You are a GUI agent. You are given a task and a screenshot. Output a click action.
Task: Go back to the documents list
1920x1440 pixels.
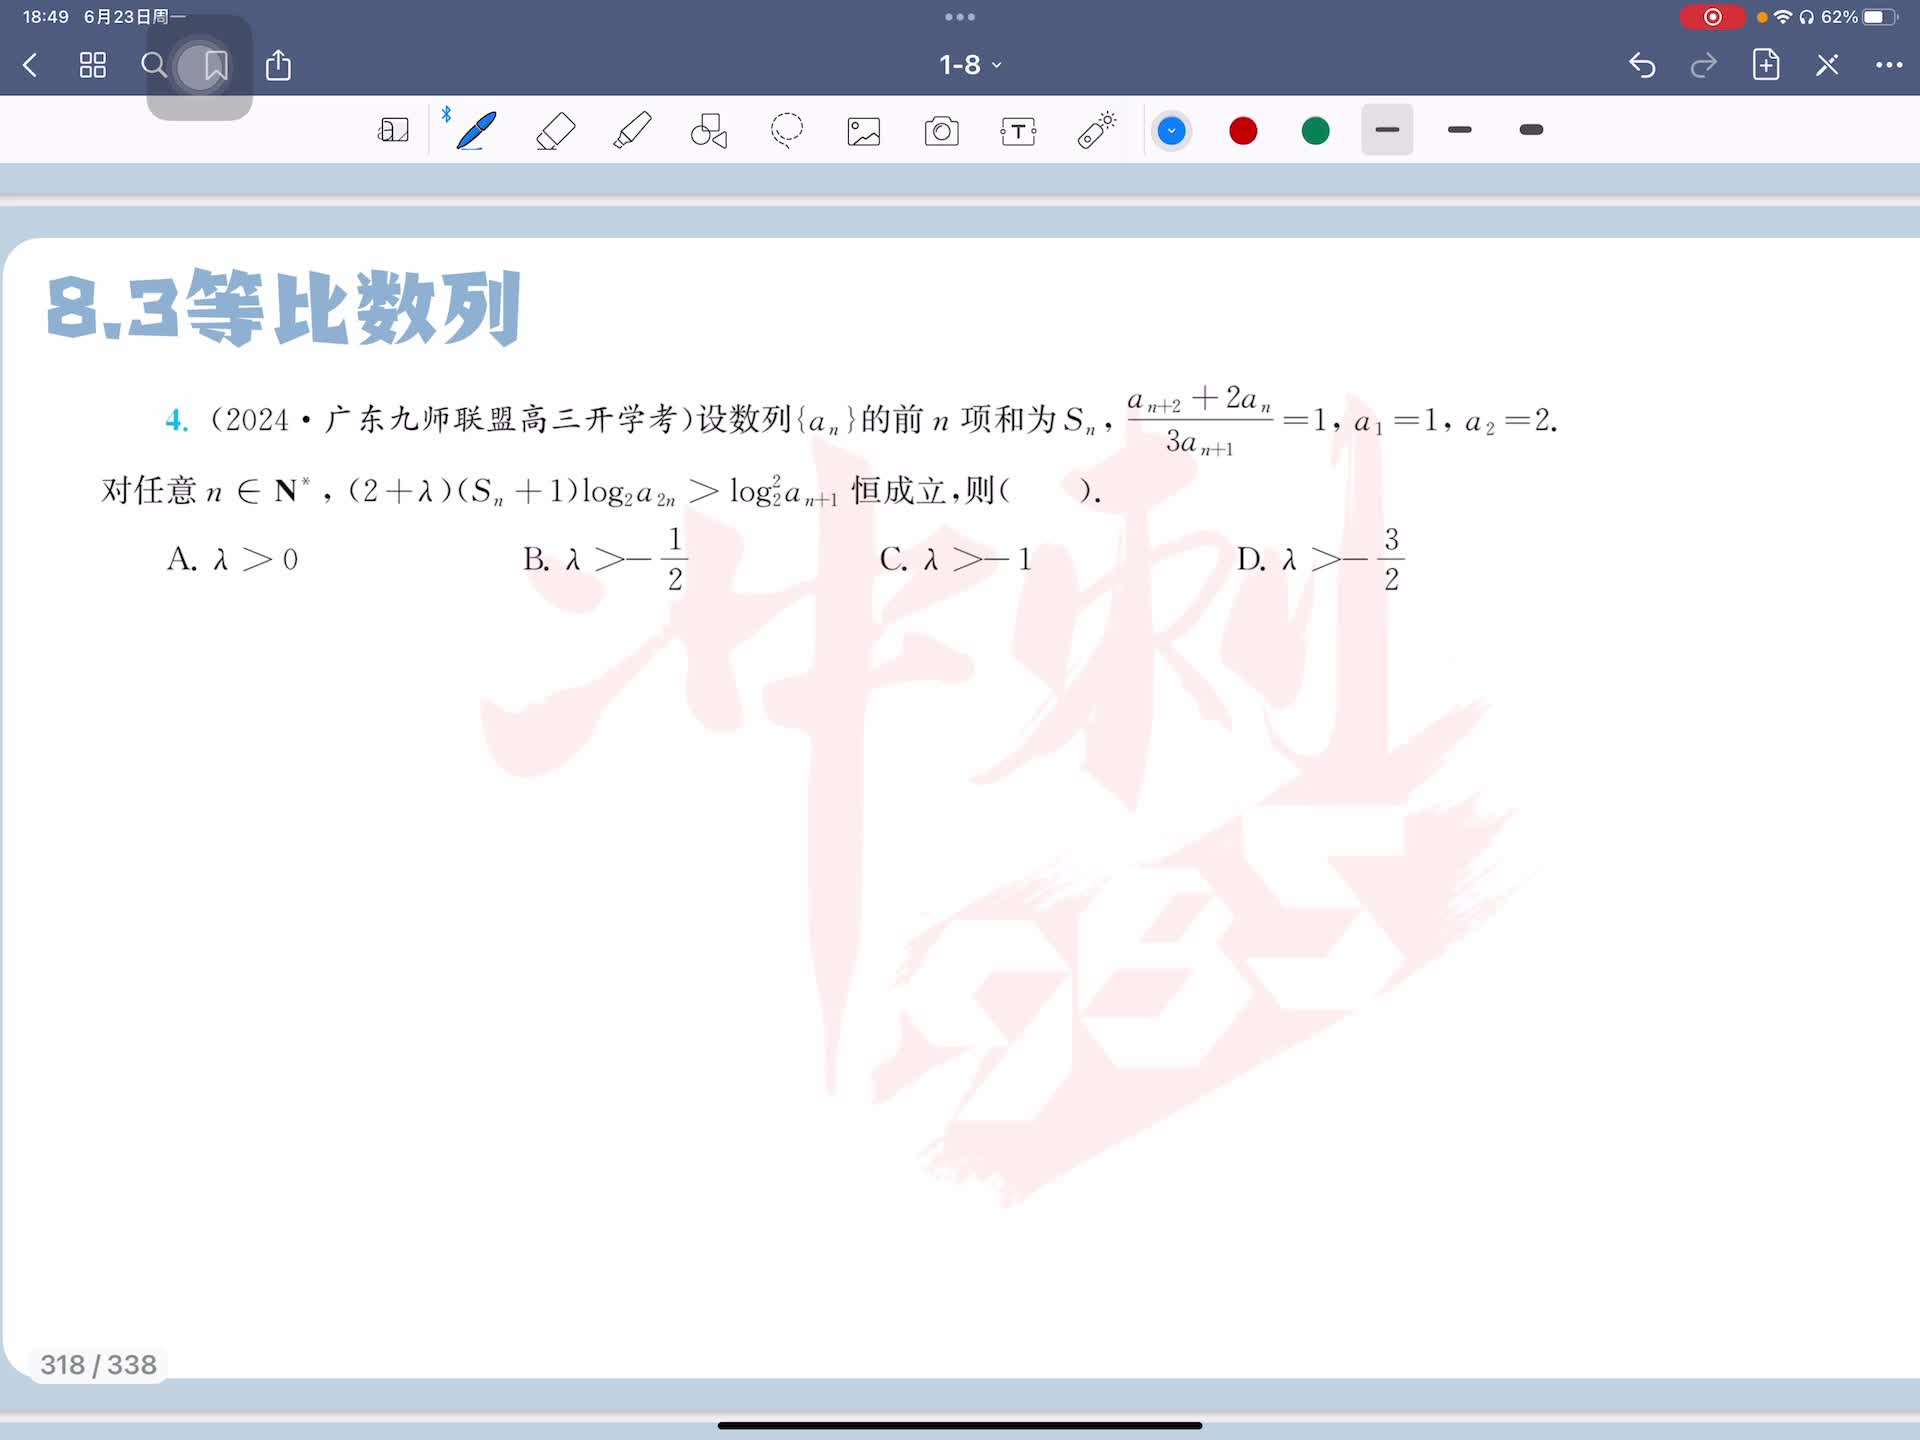(x=30, y=65)
